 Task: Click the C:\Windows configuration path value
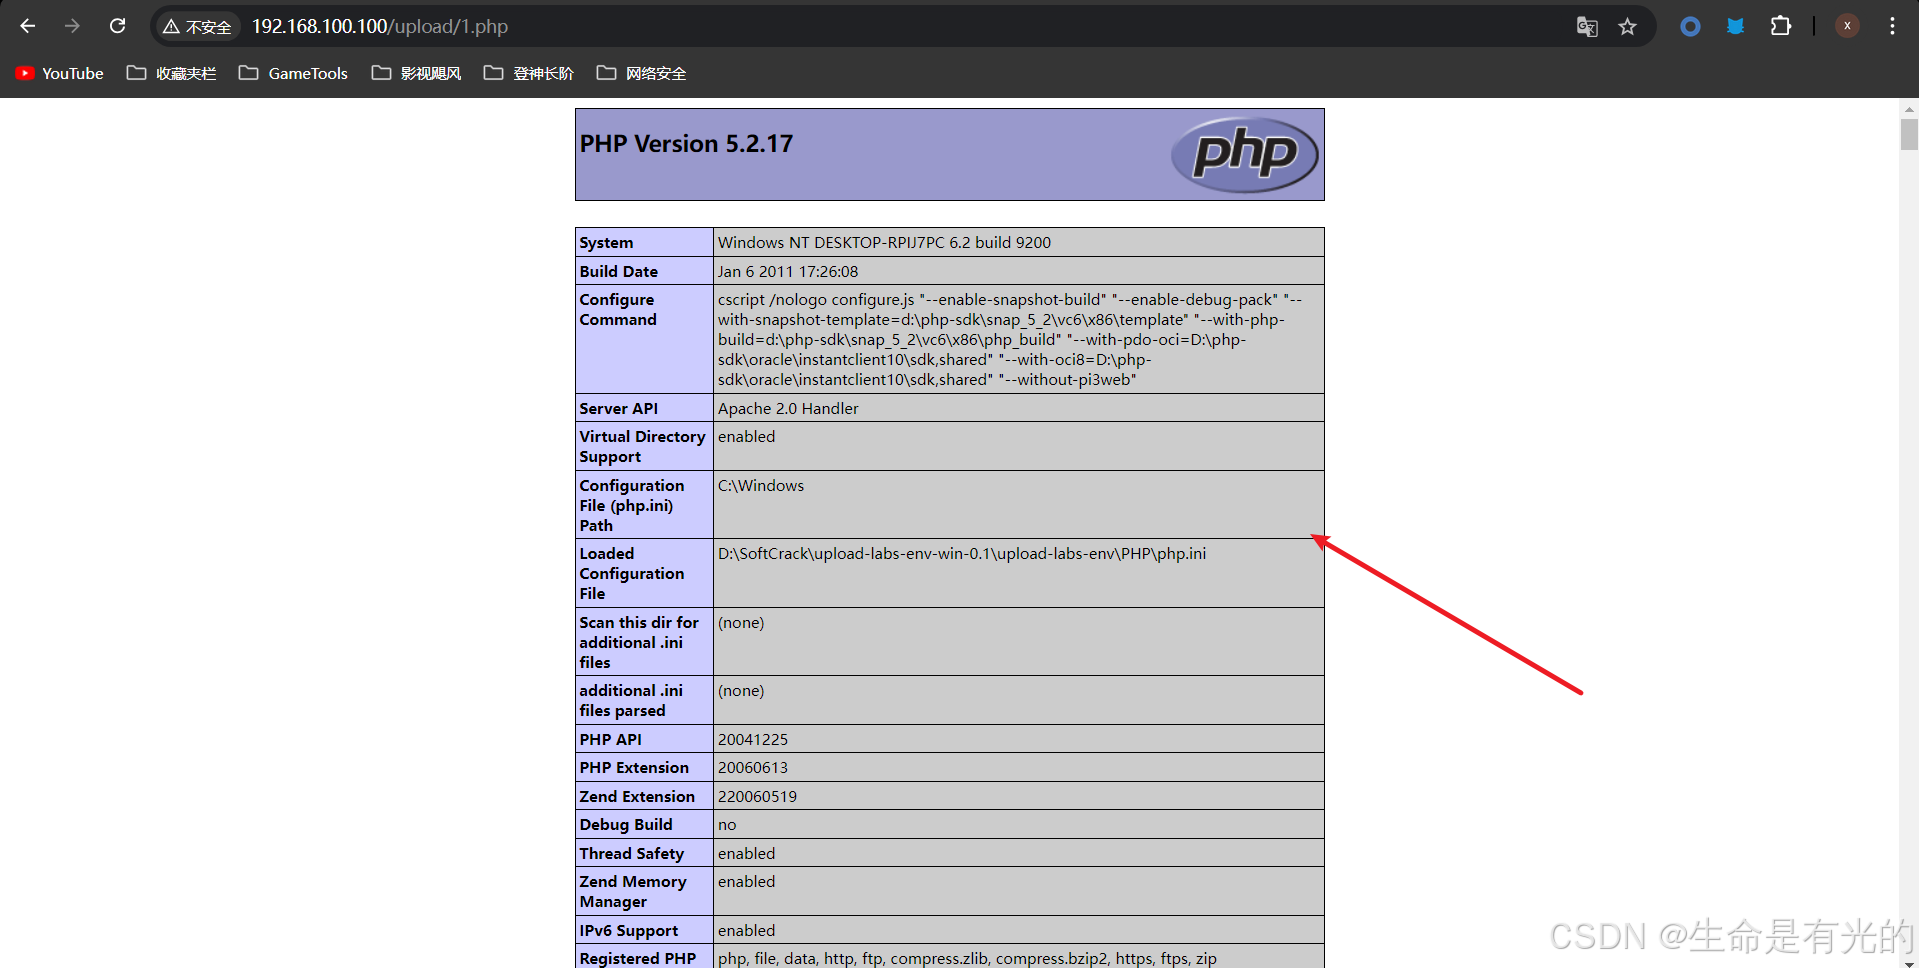coord(761,485)
